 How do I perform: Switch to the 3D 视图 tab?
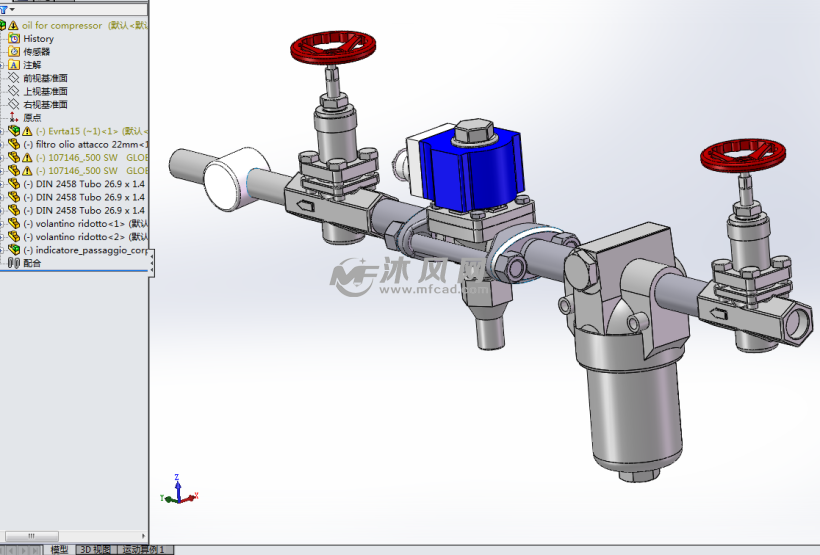pyautogui.click(x=95, y=549)
